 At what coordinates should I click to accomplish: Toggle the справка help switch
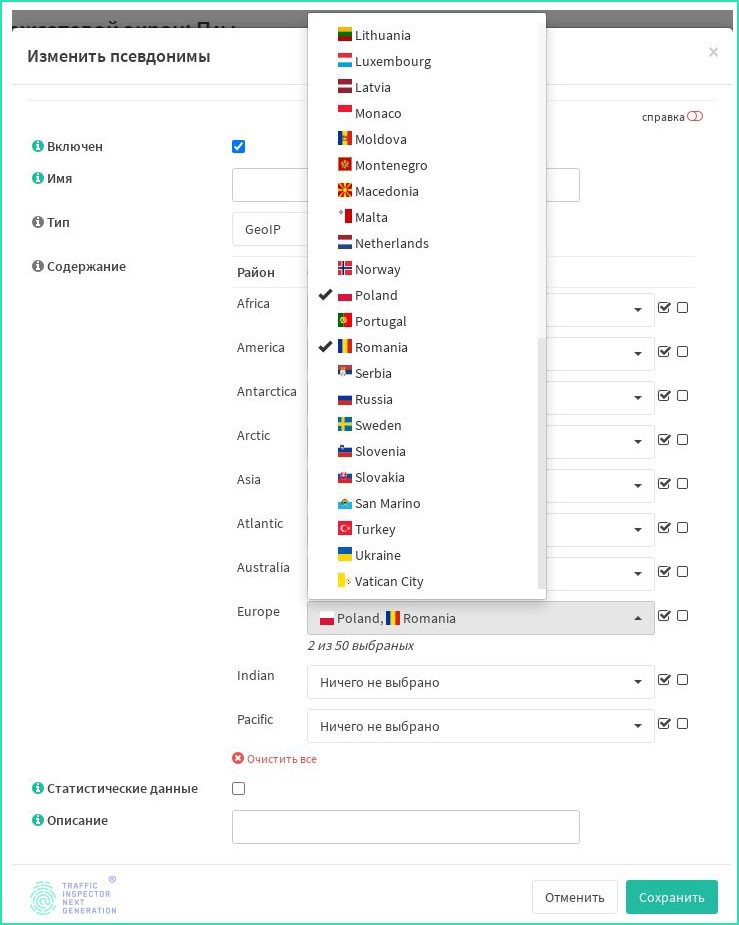(695, 116)
